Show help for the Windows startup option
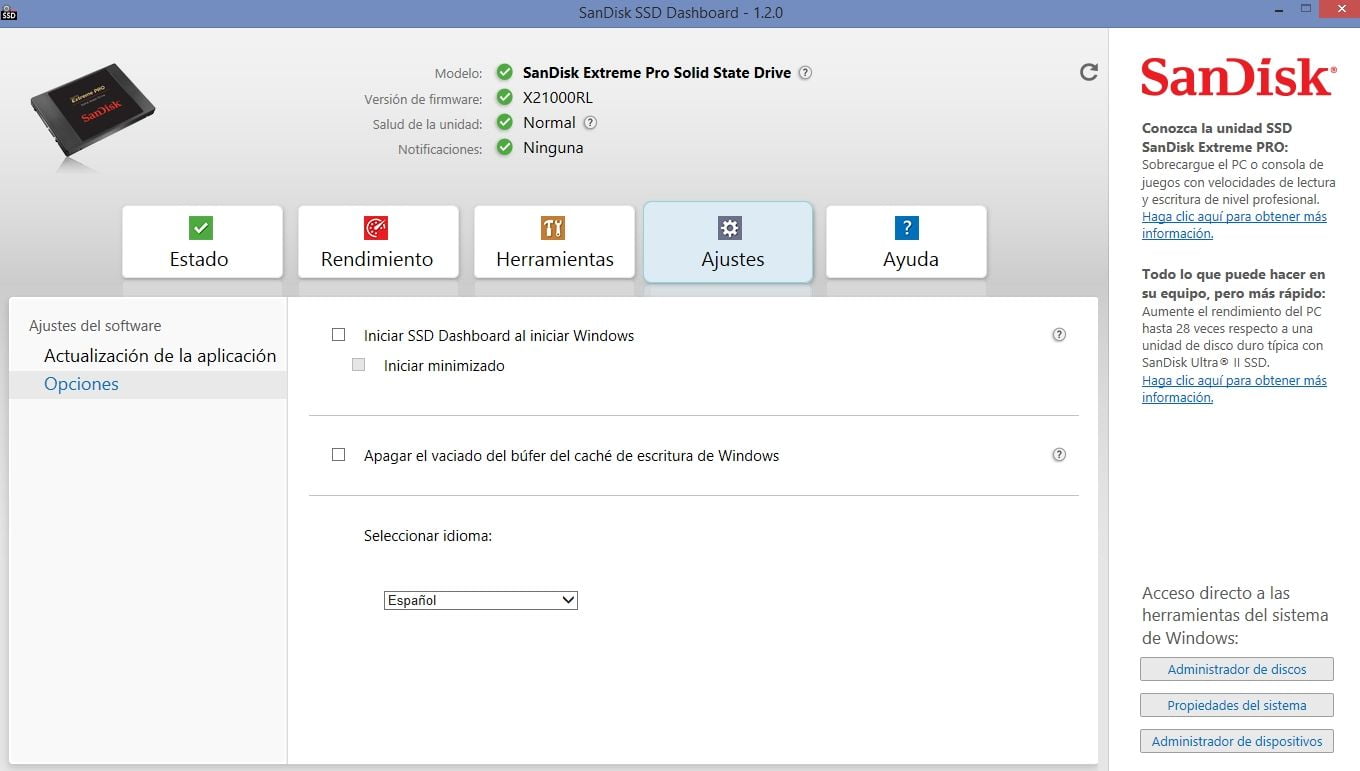The width and height of the screenshot is (1360, 771). [x=1059, y=335]
